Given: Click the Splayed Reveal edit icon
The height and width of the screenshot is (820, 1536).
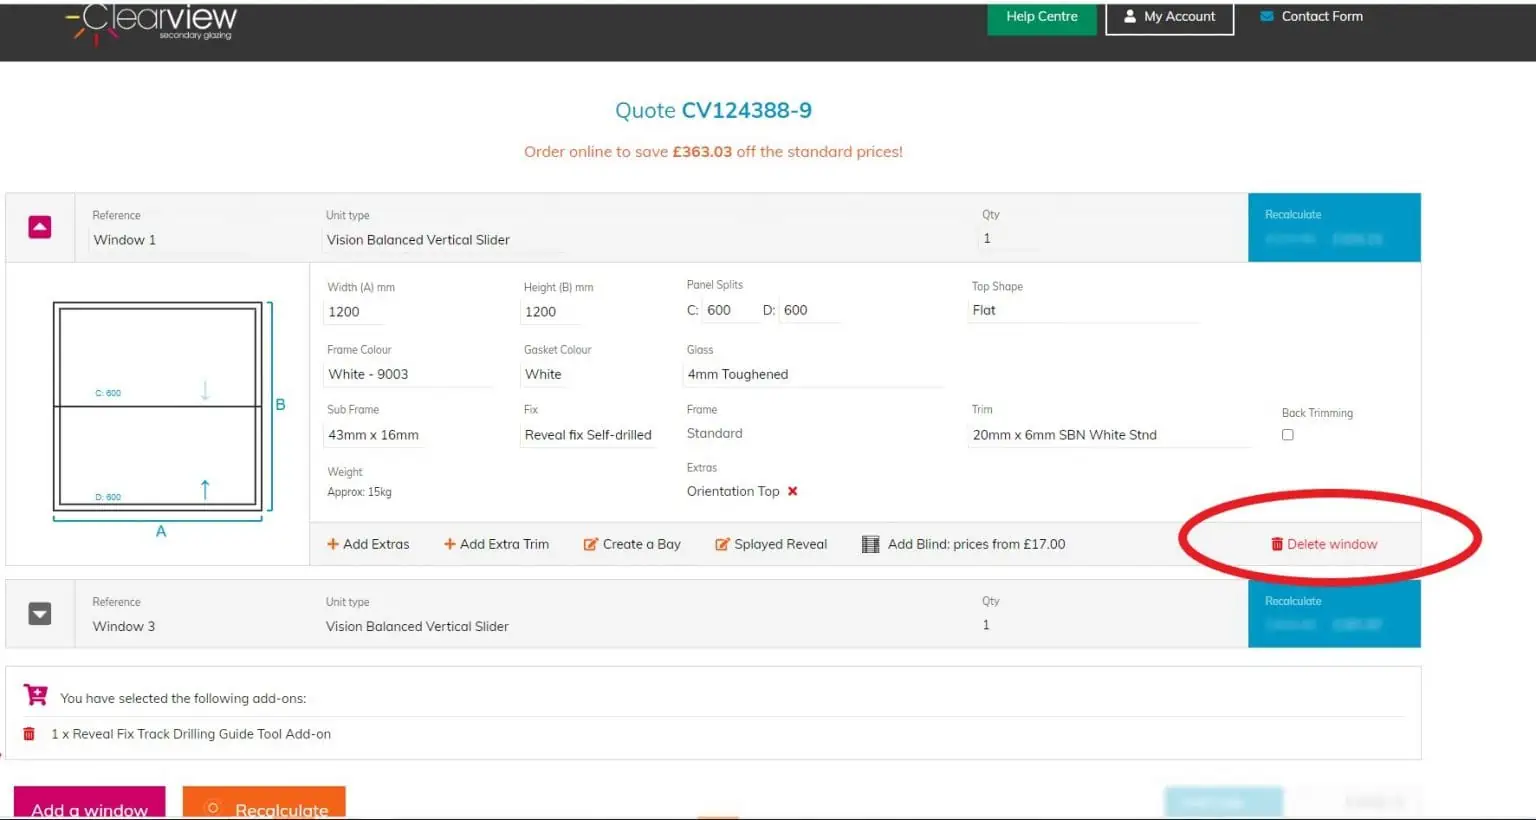Looking at the screenshot, I should pos(722,544).
